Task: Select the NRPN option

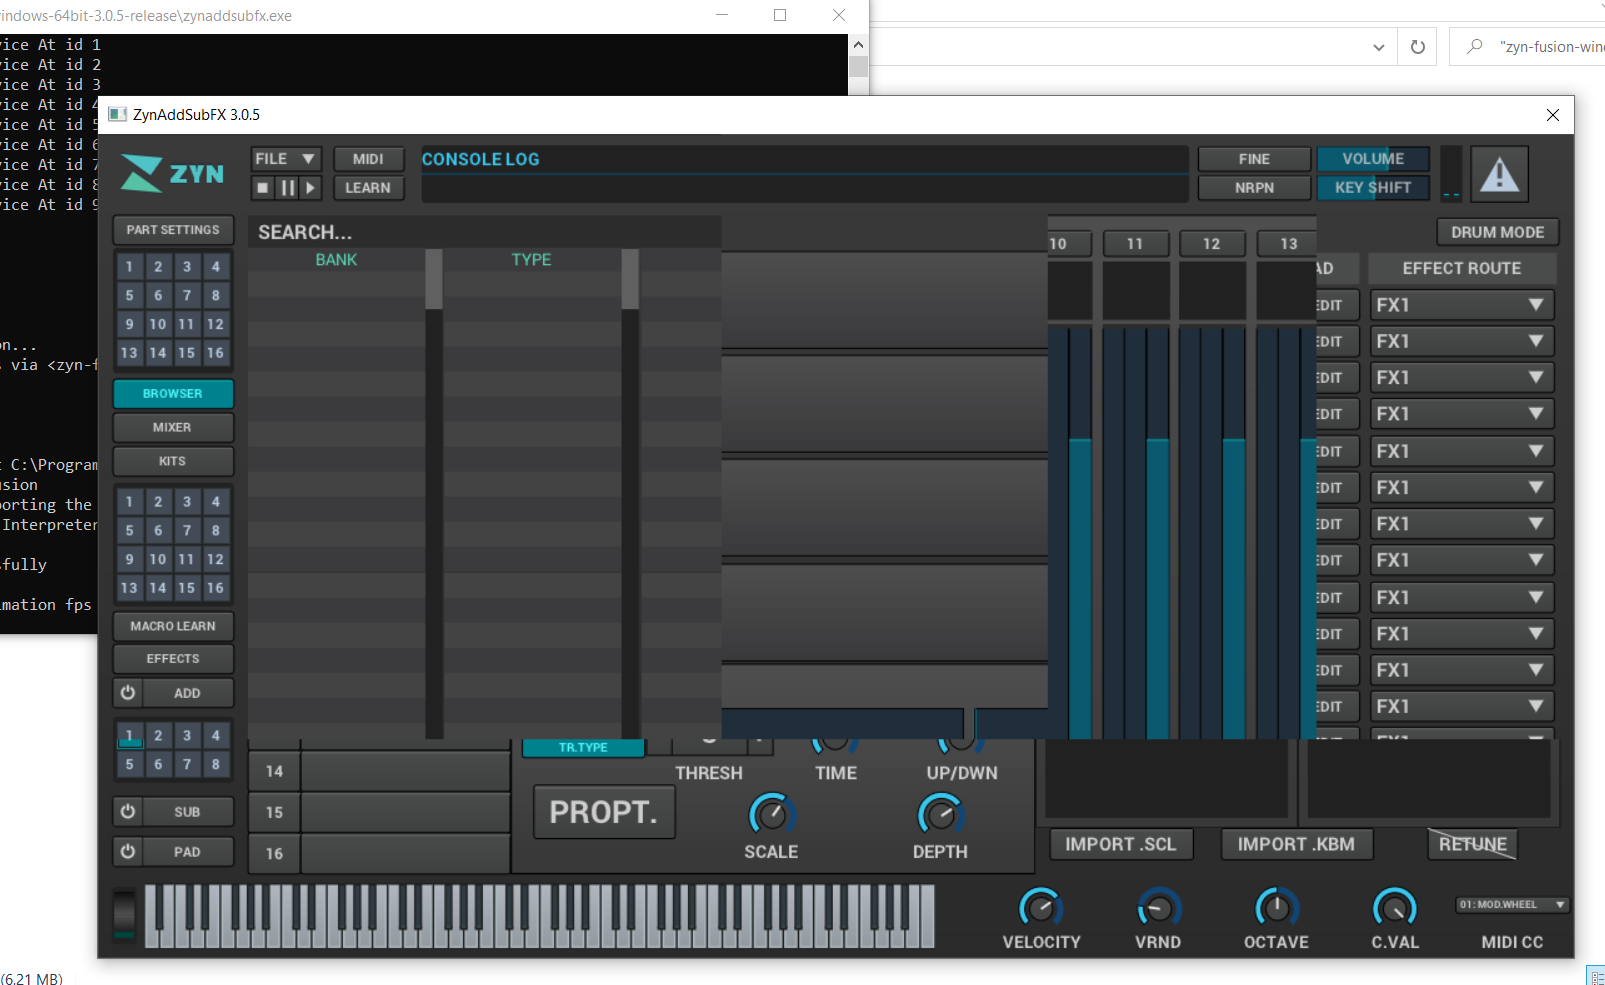Action: 1254,187
